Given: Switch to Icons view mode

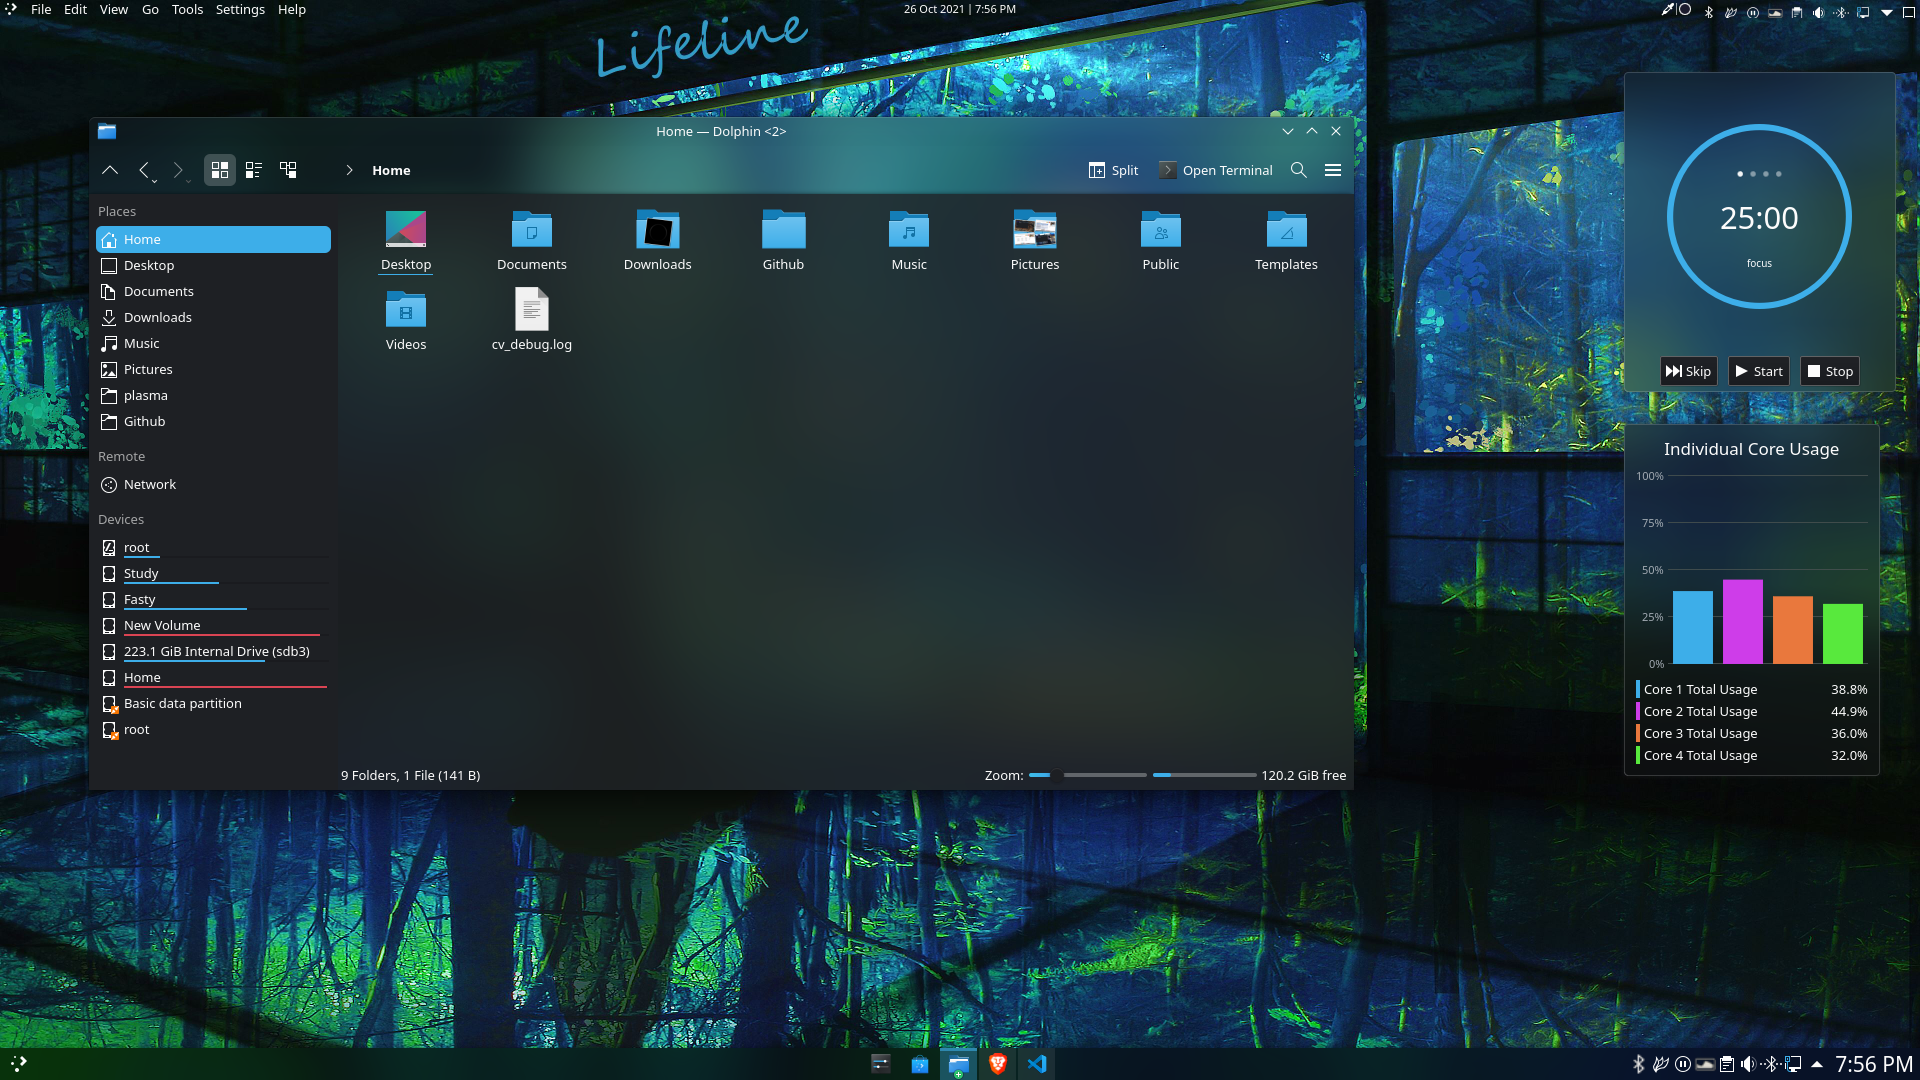Looking at the screenshot, I should click(x=220, y=170).
